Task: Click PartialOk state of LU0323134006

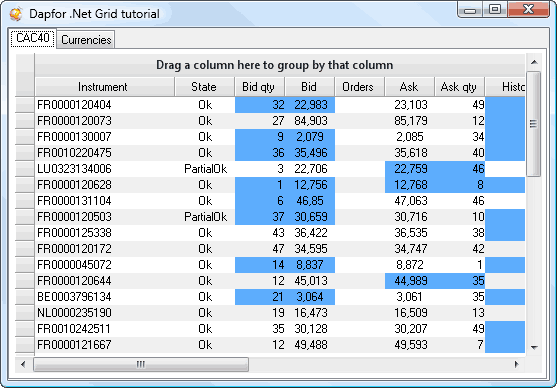Action: (x=205, y=169)
